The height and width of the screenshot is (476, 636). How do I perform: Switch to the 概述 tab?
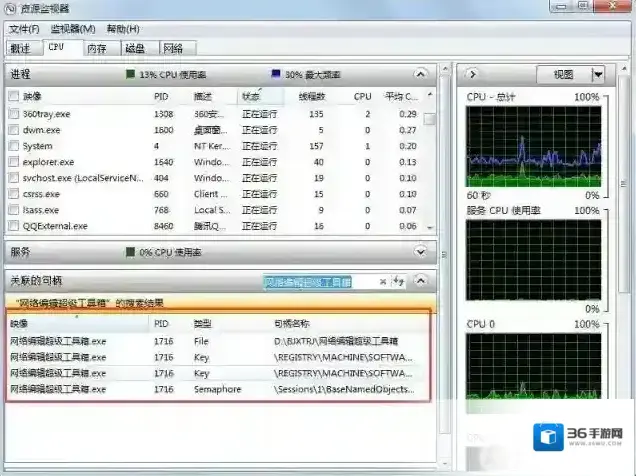coord(24,48)
